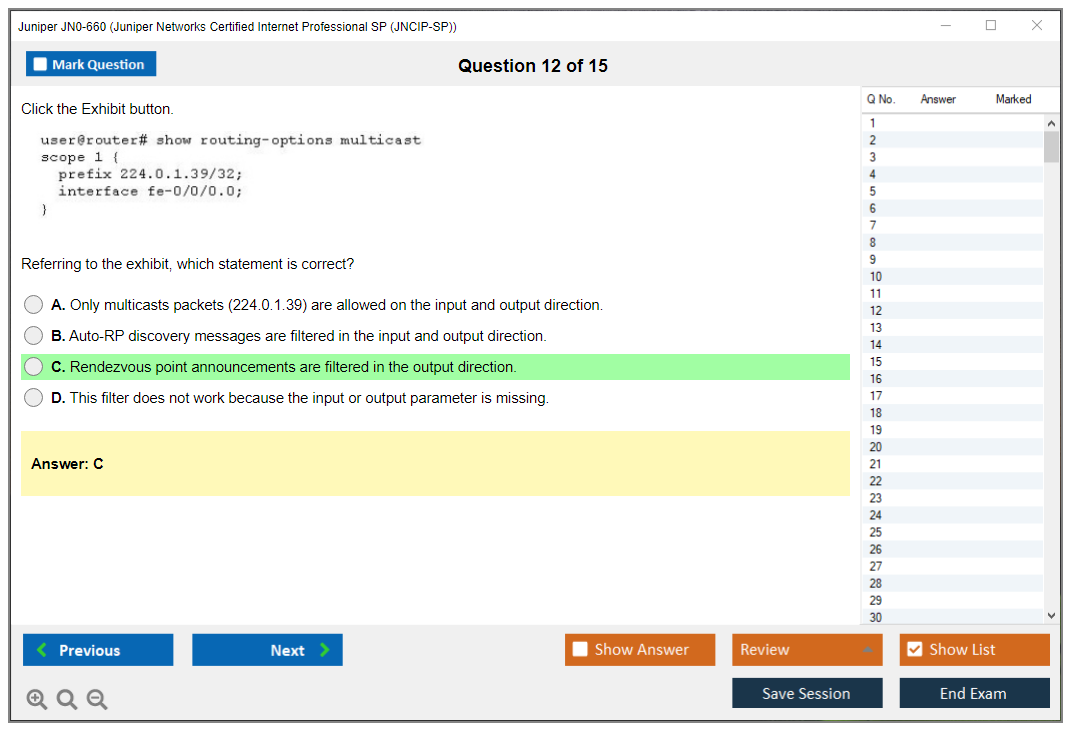The image size is (1075, 735).
Task: Click the zoom in magnifier icon
Action: point(37,700)
